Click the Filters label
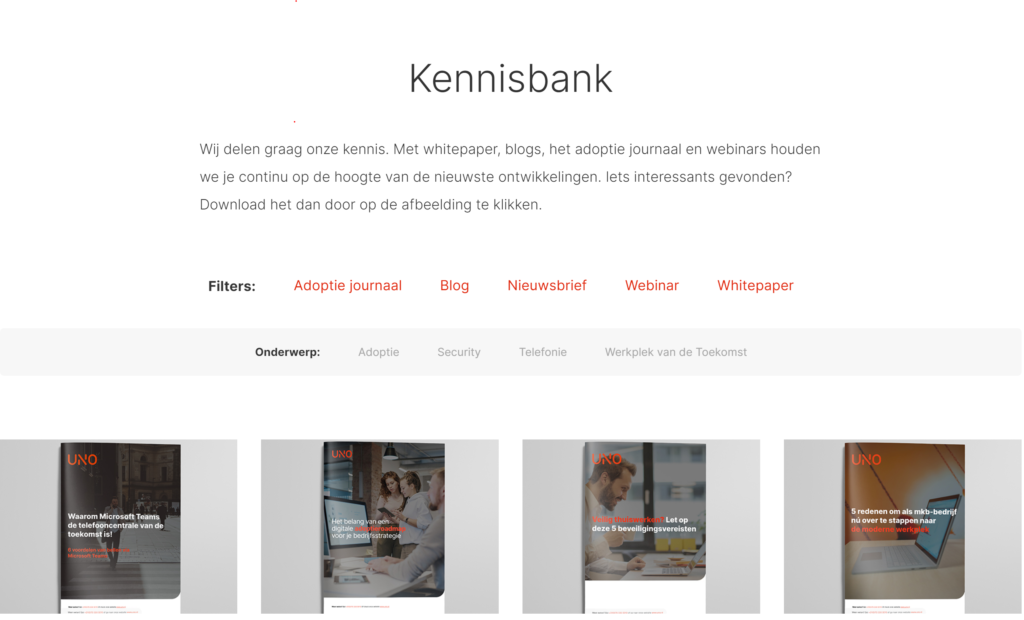This screenshot has width=1024, height=620. click(232, 286)
